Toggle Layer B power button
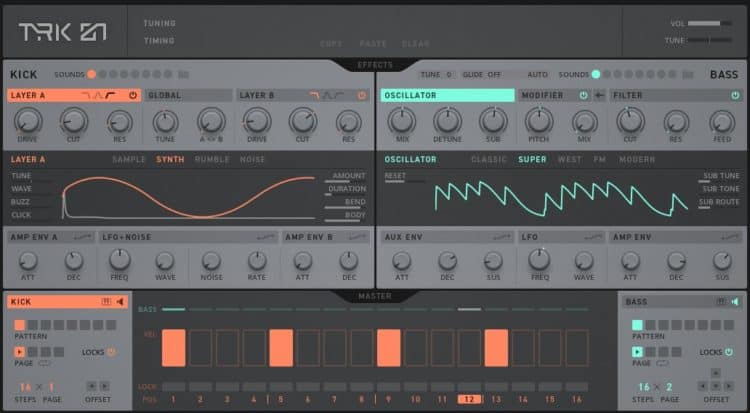 (362, 95)
